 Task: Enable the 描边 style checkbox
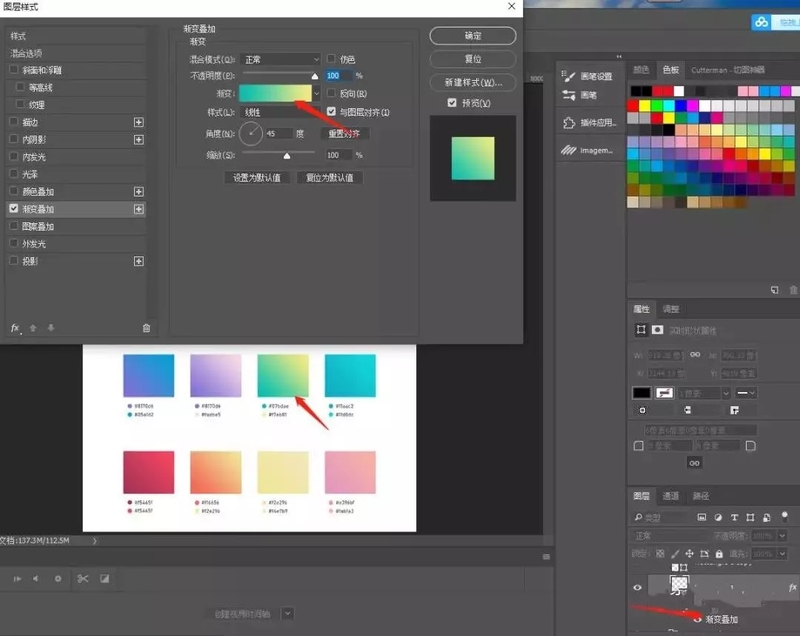[x=14, y=121]
